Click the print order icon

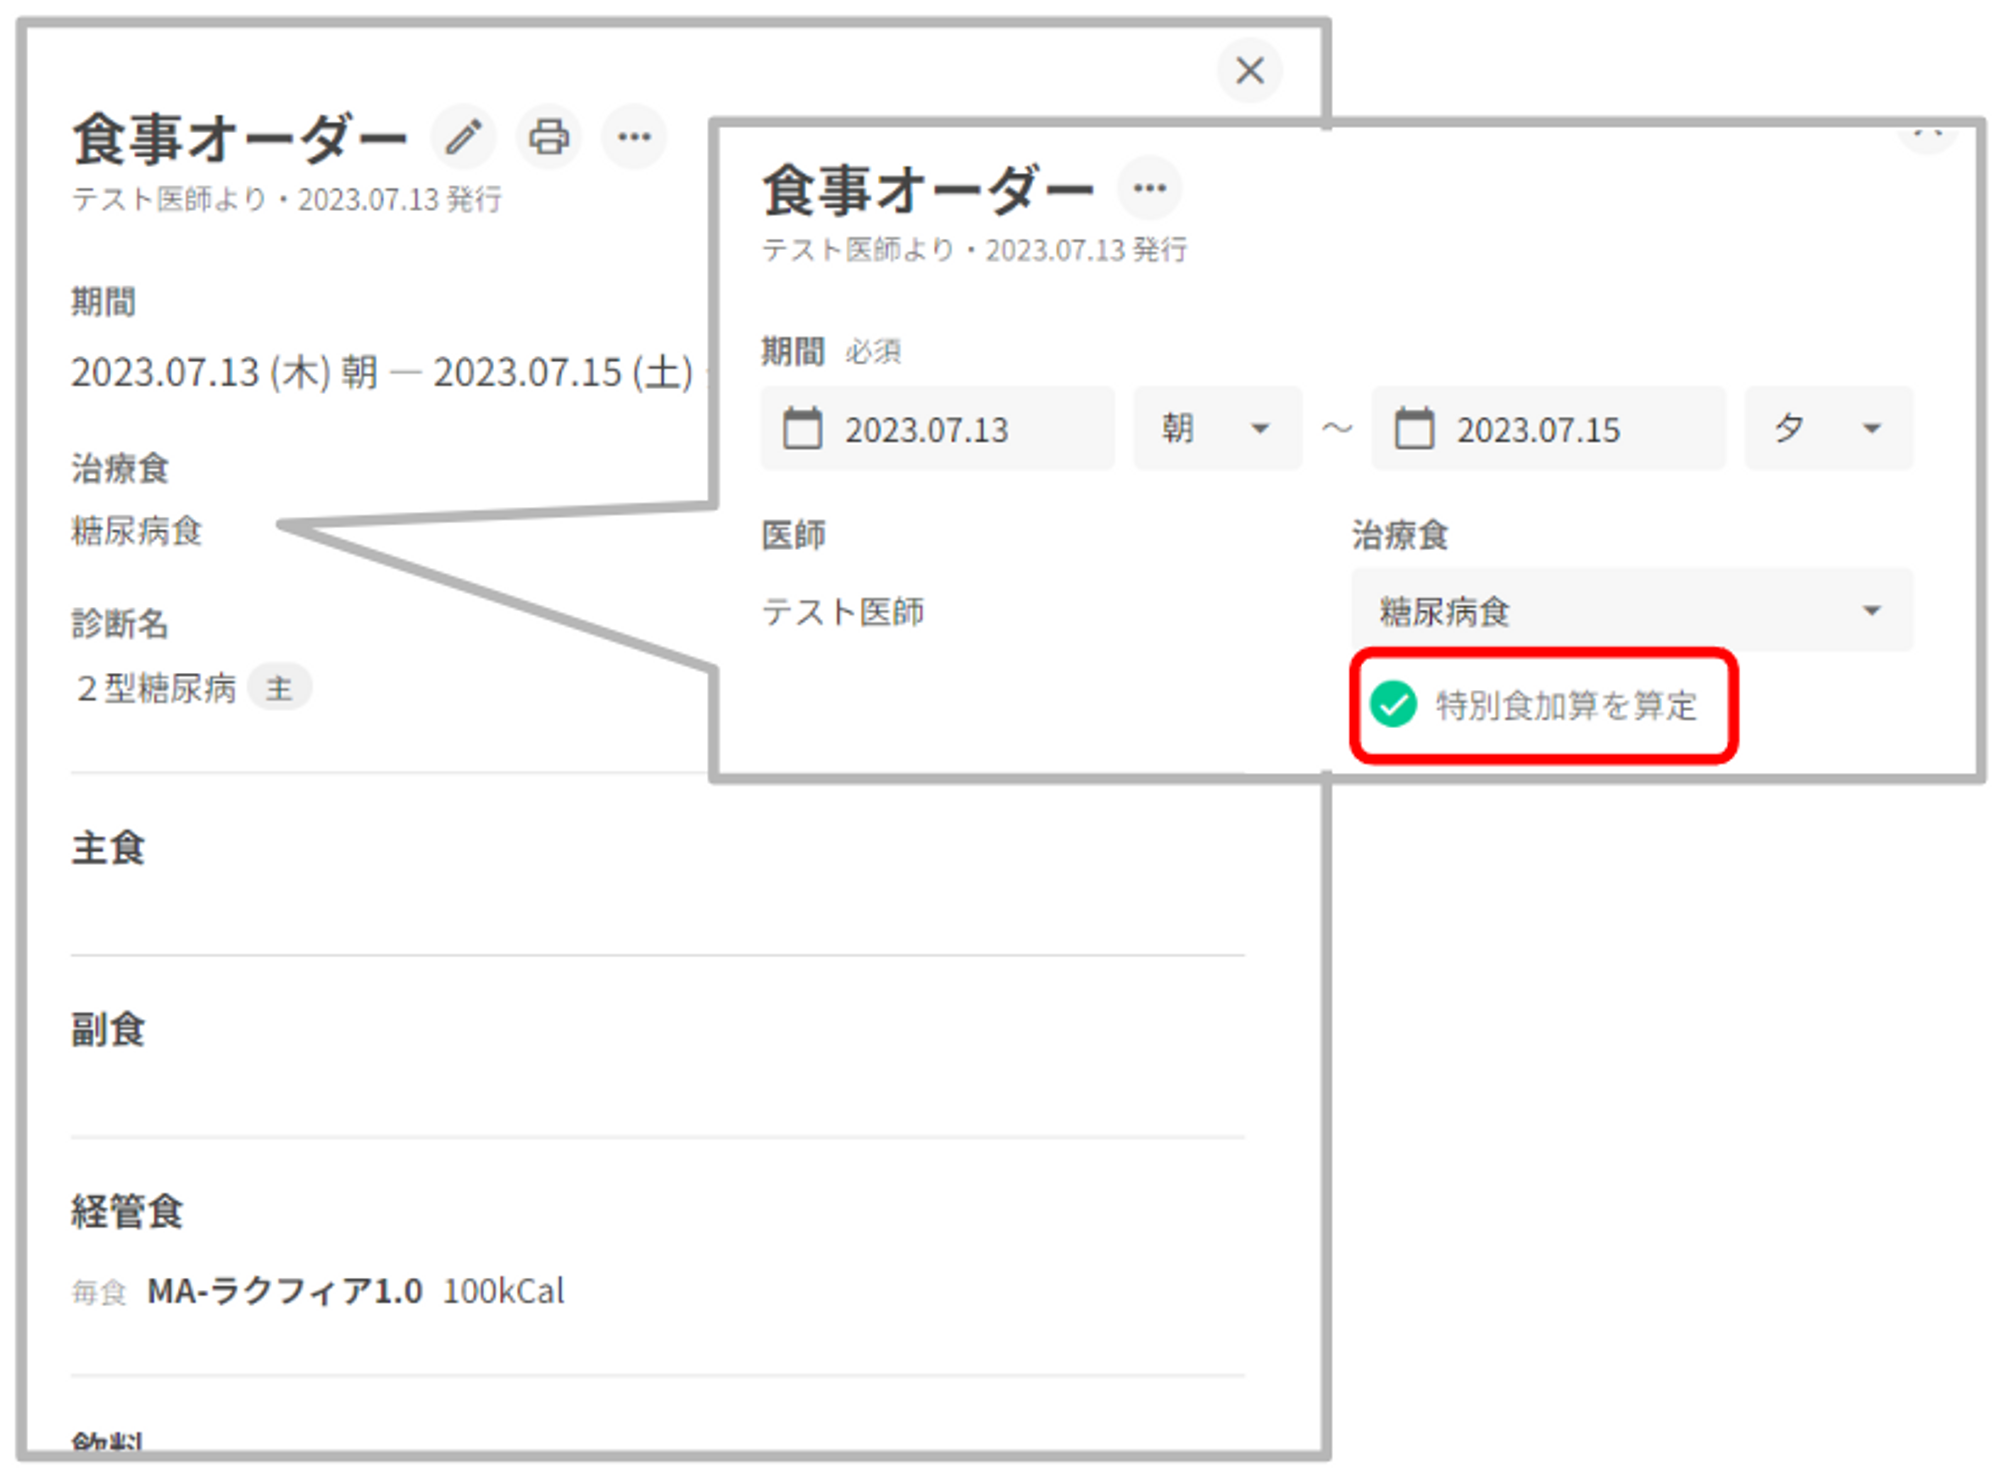[548, 137]
